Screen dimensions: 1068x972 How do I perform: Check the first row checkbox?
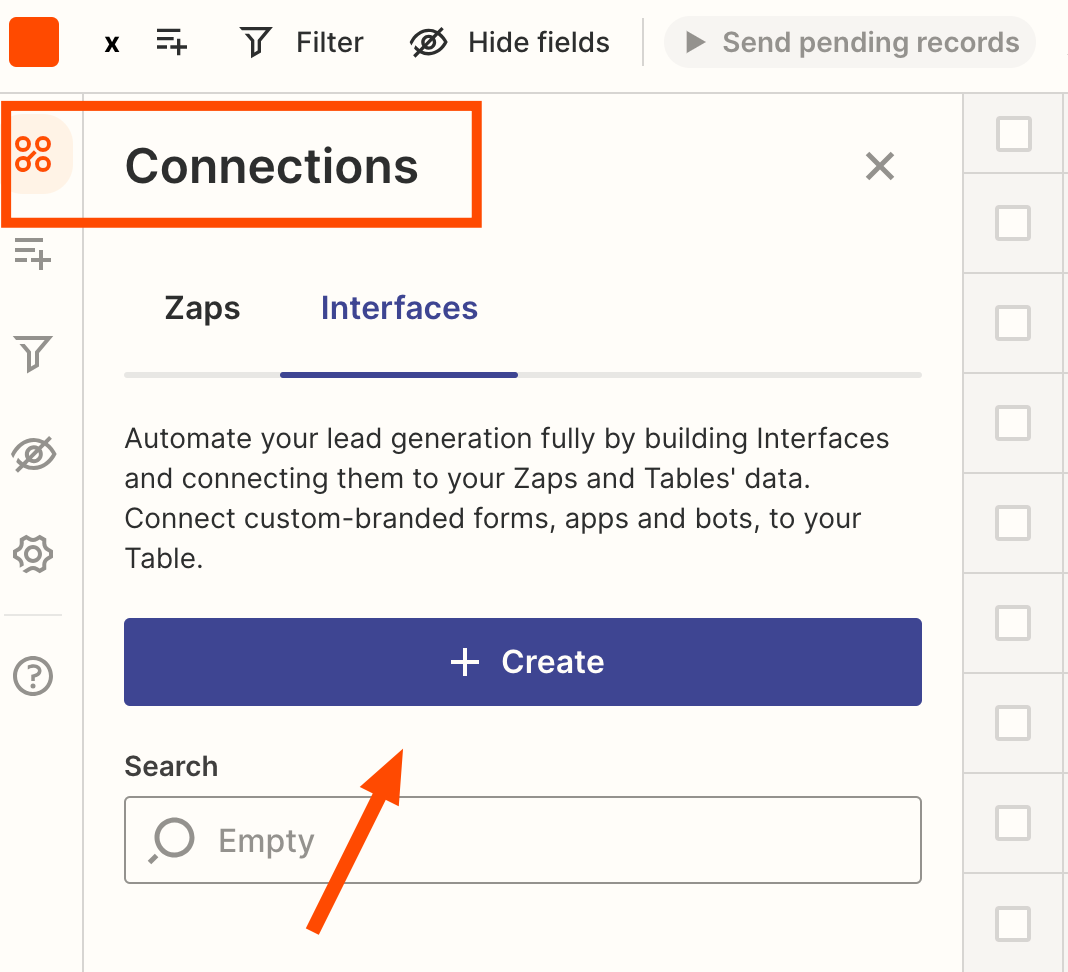pyautogui.click(x=1014, y=134)
